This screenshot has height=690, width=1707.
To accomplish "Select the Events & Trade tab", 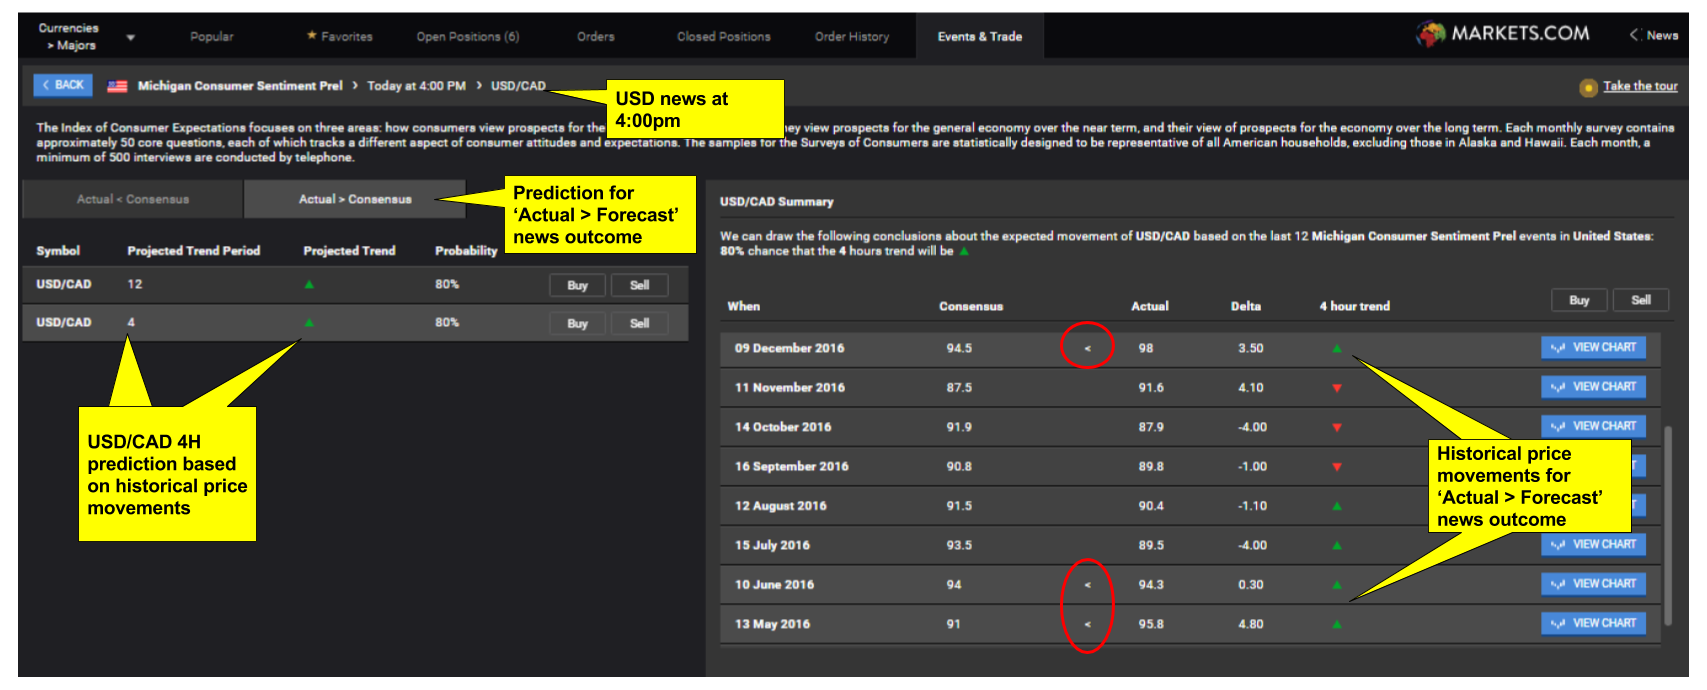I will click(980, 37).
